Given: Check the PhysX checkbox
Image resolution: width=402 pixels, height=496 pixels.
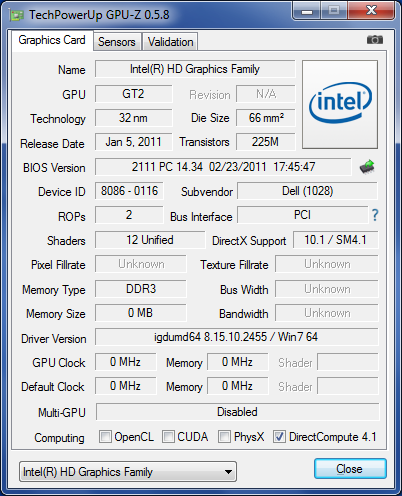Looking at the screenshot, I should [x=224, y=437].
